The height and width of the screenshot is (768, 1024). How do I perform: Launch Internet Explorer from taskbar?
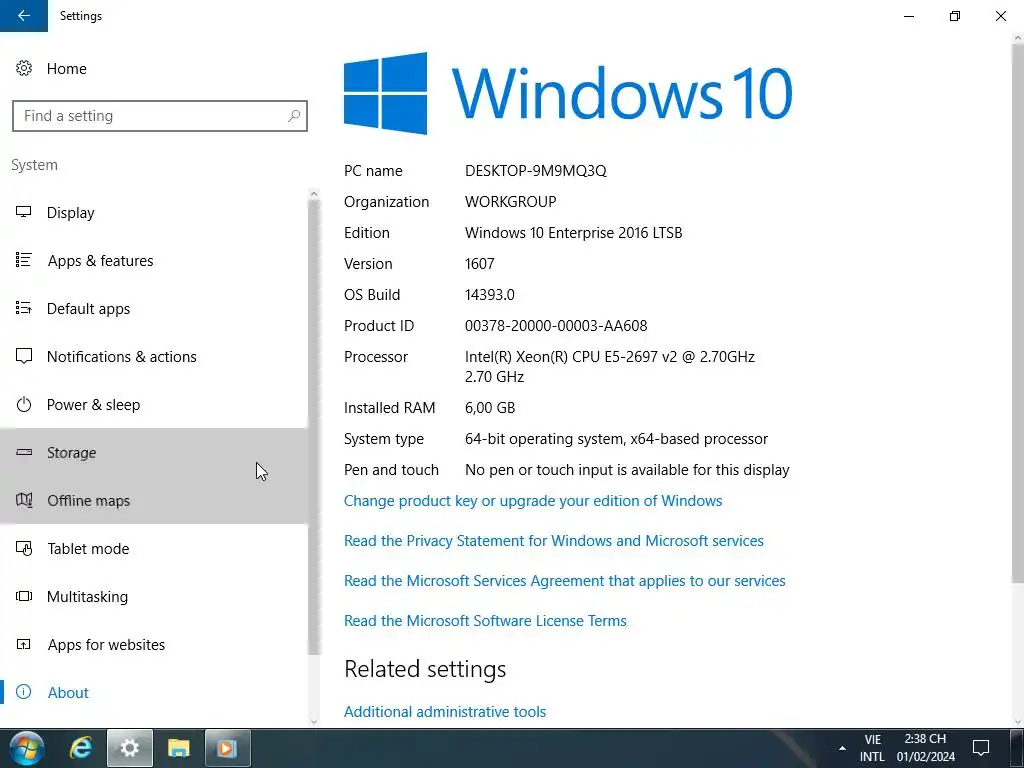tap(80, 748)
